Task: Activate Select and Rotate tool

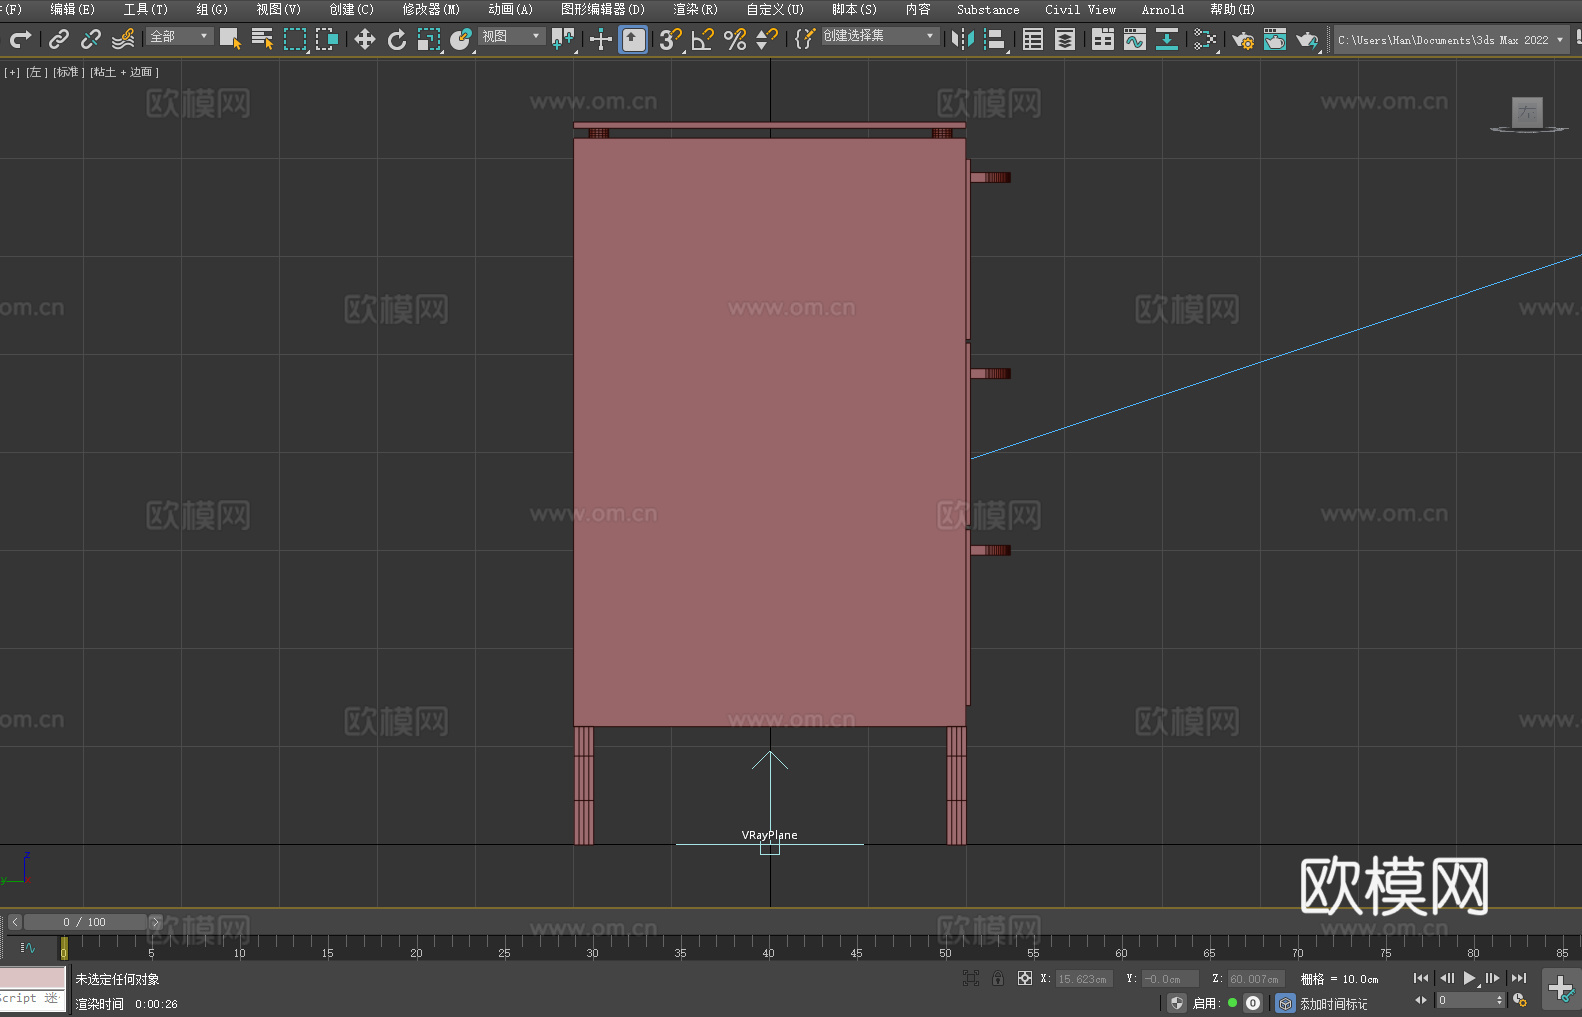Action: [397, 39]
